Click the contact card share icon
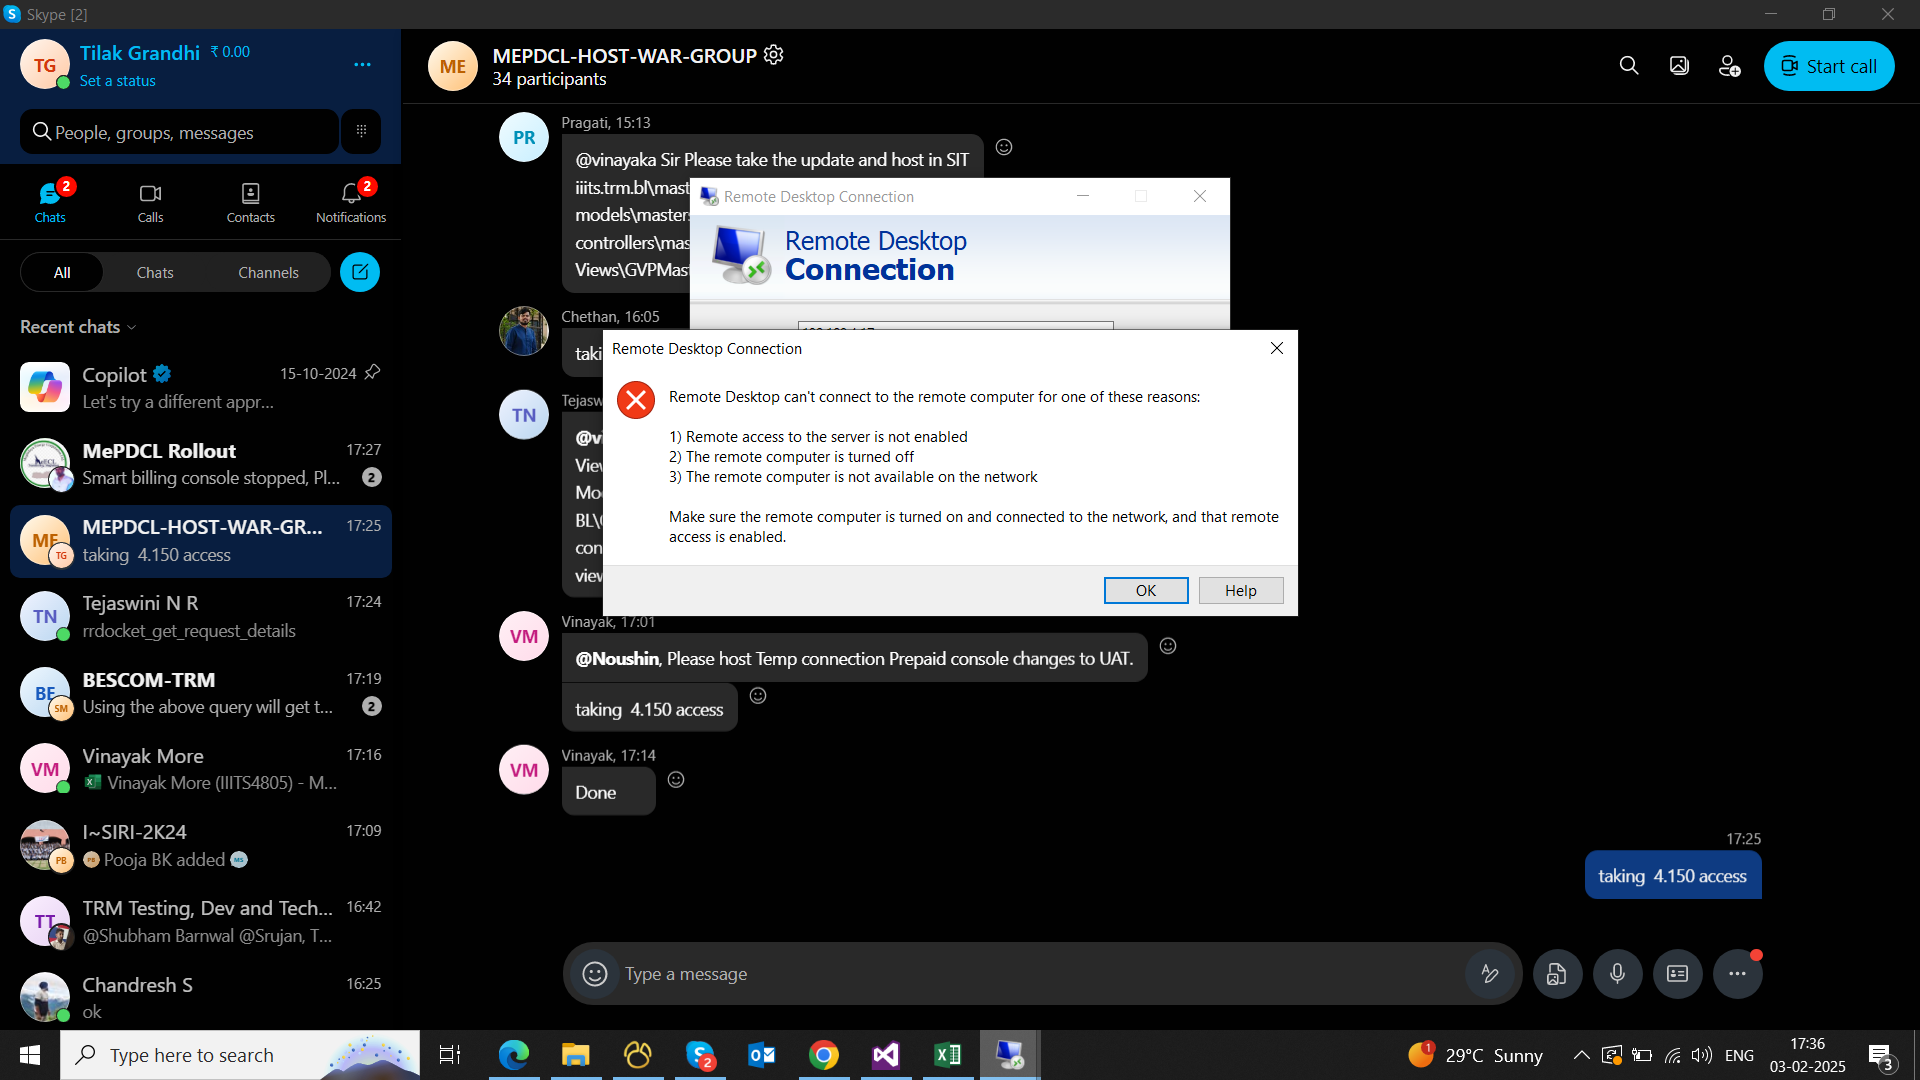The width and height of the screenshot is (1920, 1080). [1677, 974]
